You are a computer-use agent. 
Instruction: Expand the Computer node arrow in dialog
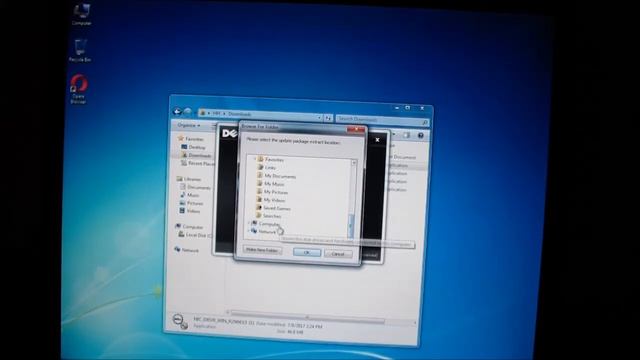tap(249, 223)
